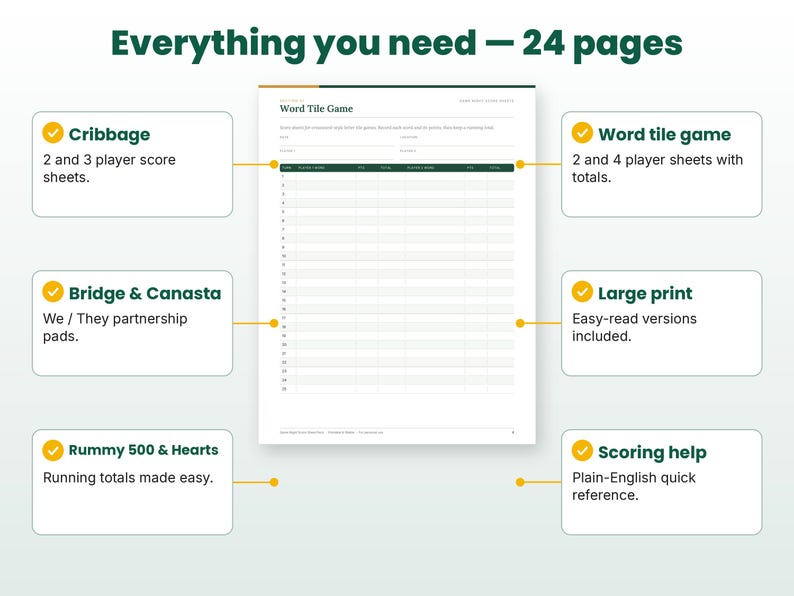Select the Rummy 500 & Hearts heading
The width and height of the screenshot is (794, 596).
pyautogui.click(x=143, y=450)
